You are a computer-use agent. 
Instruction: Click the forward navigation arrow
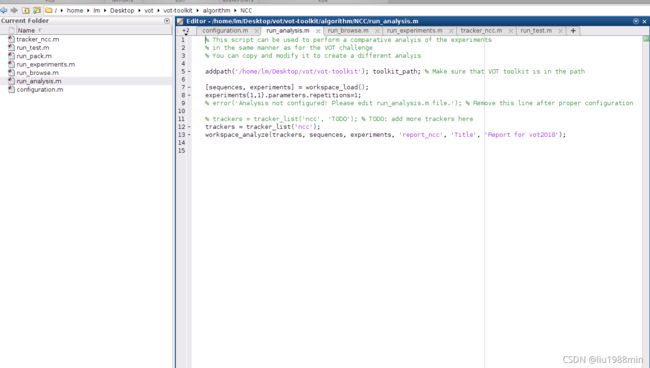[x=14, y=10]
